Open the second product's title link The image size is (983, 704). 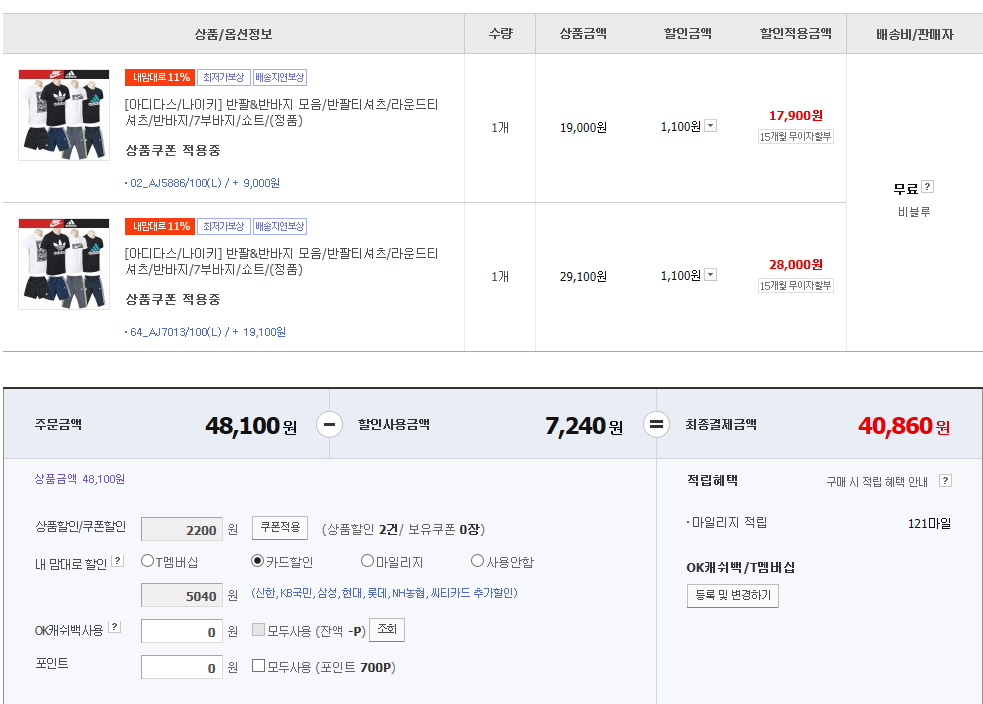(x=281, y=261)
